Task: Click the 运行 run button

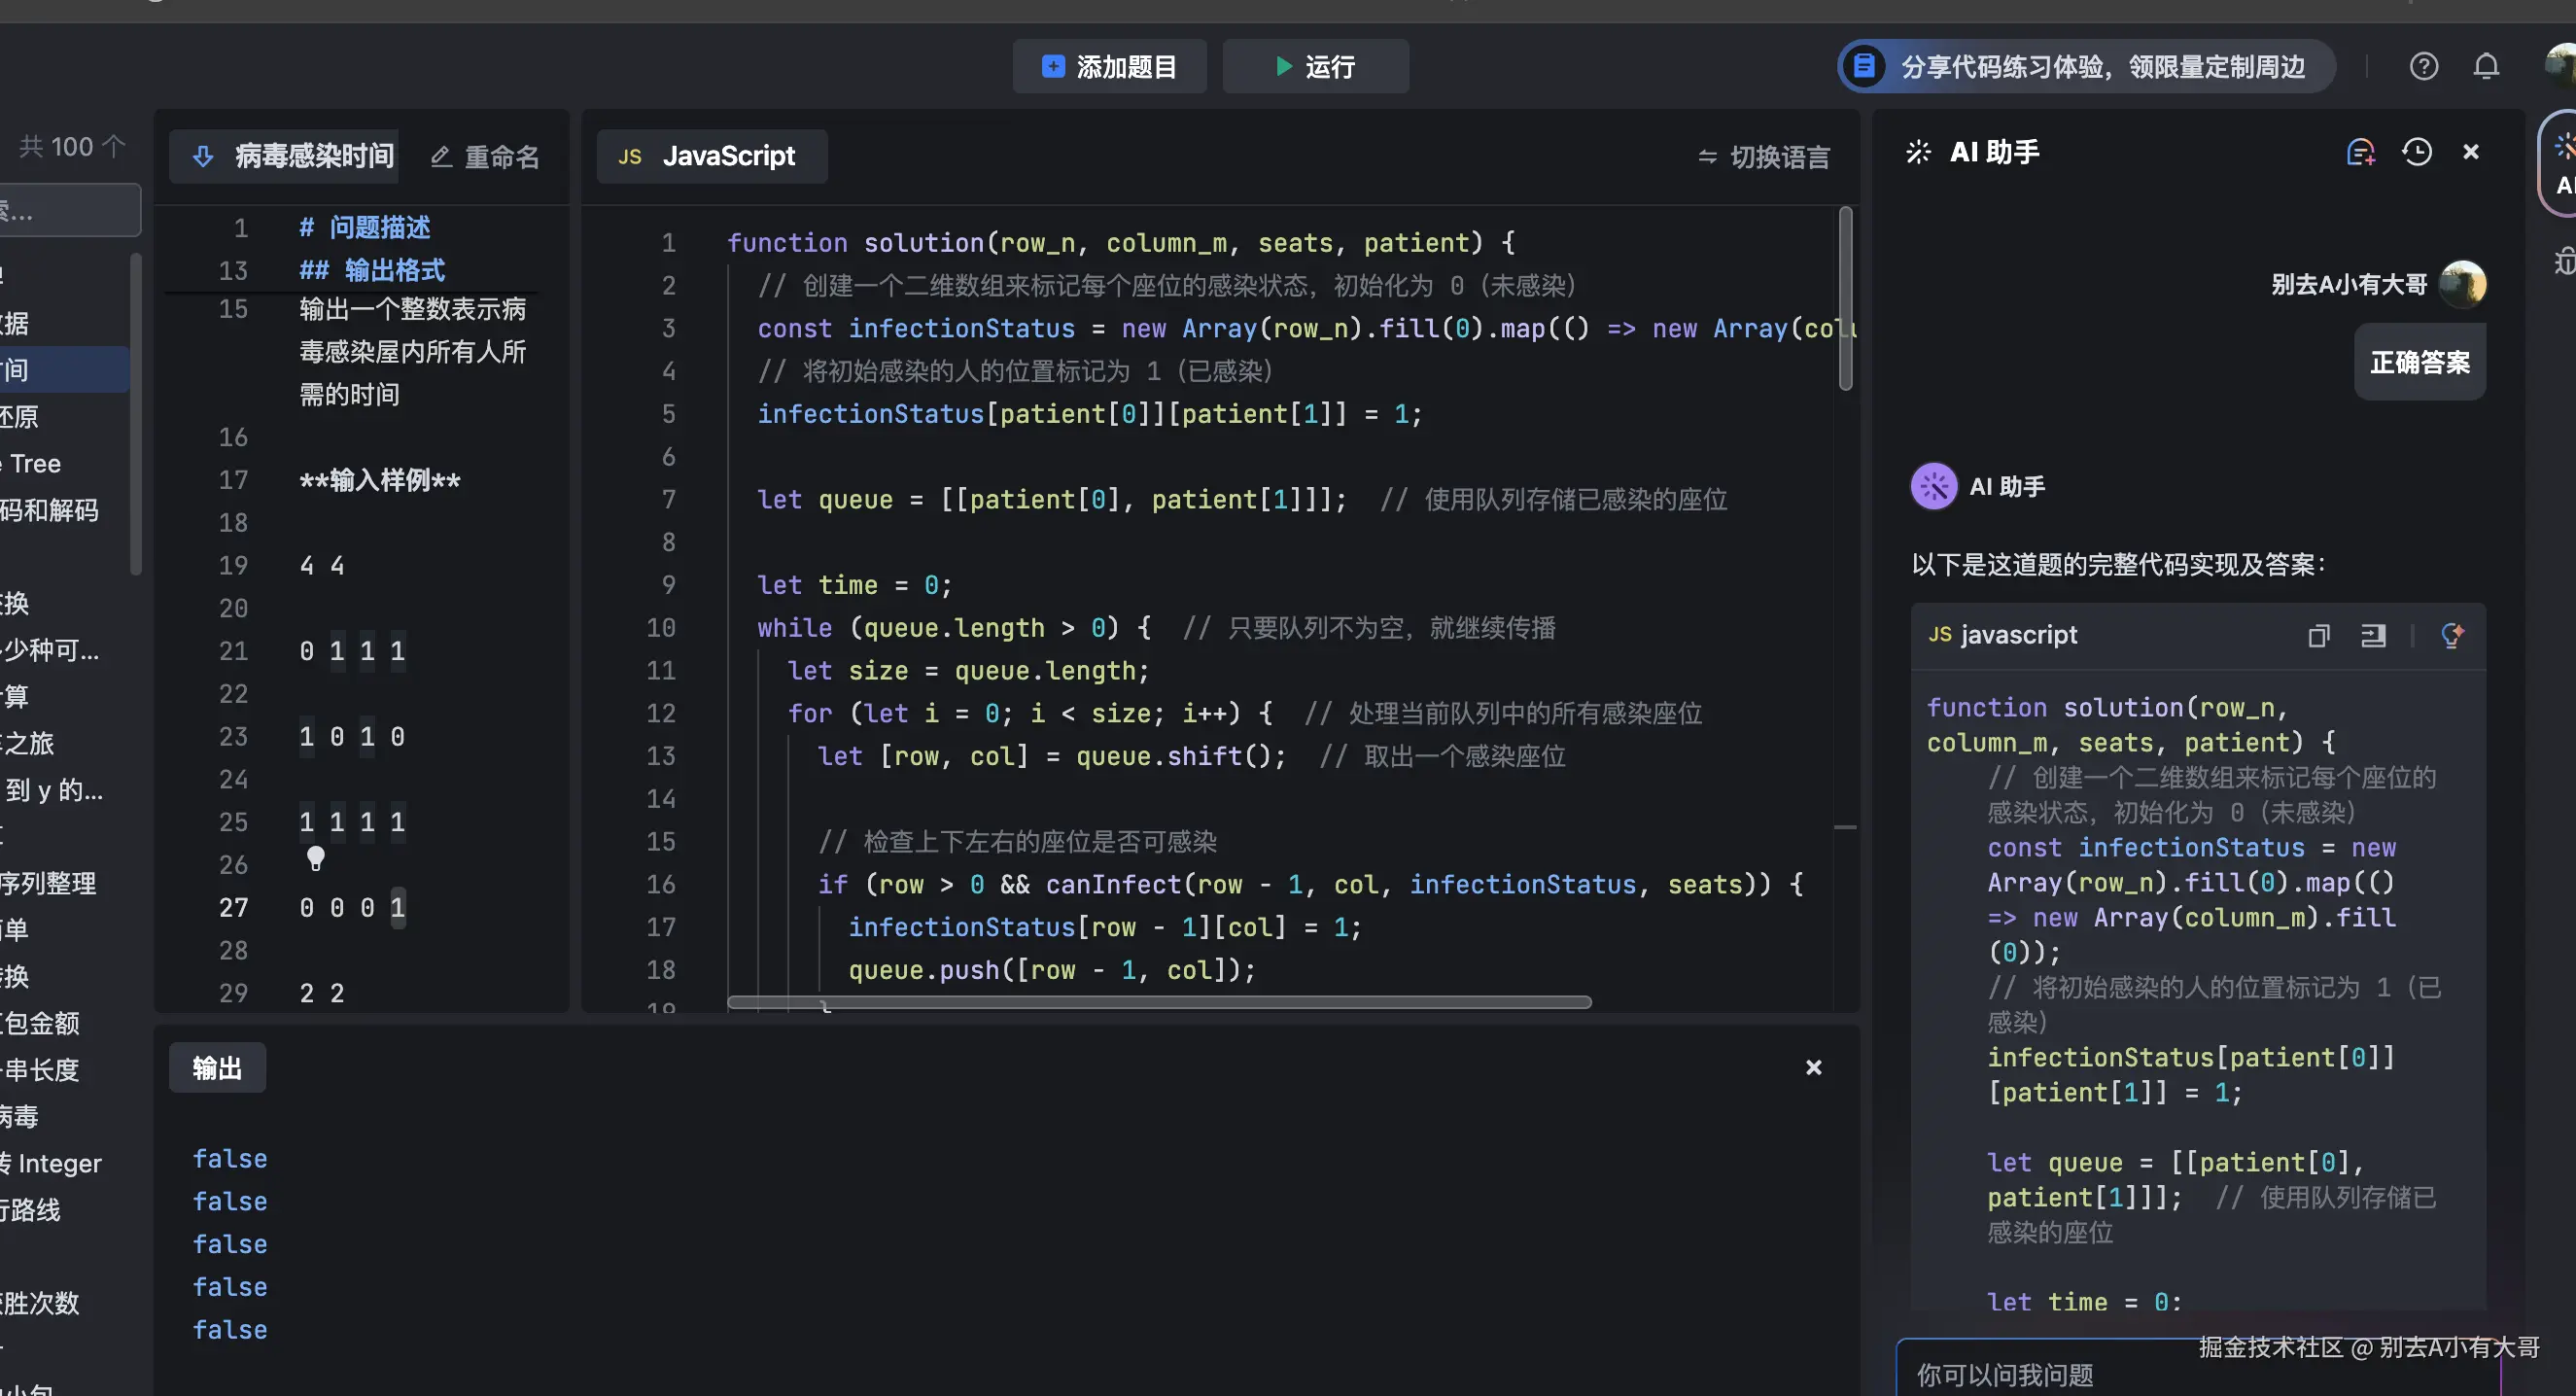Action: pyautogui.click(x=1315, y=67)
